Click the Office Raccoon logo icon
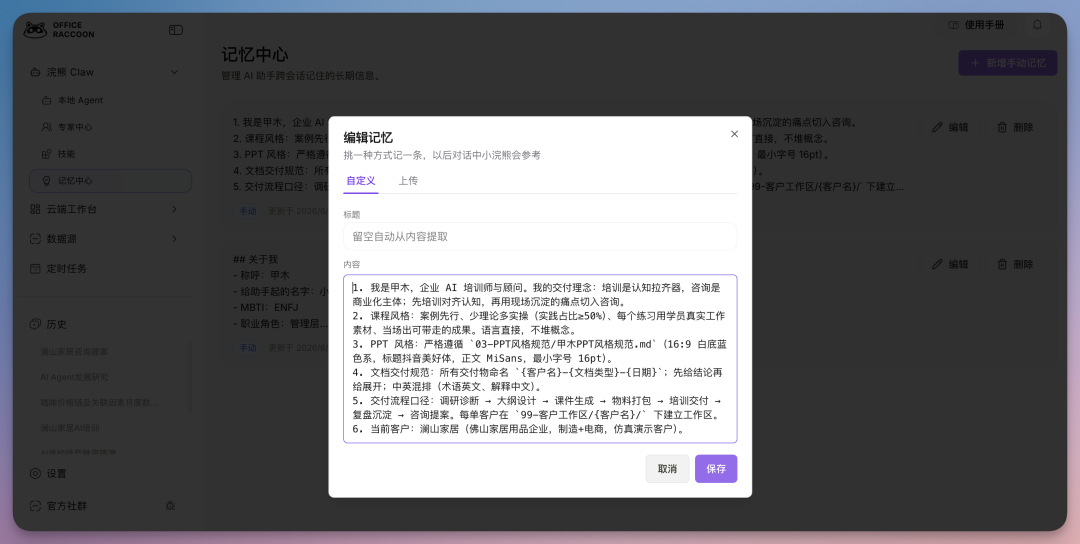Image resolution: width=1080 pixels, height=544 pixels. pos(35,30)
